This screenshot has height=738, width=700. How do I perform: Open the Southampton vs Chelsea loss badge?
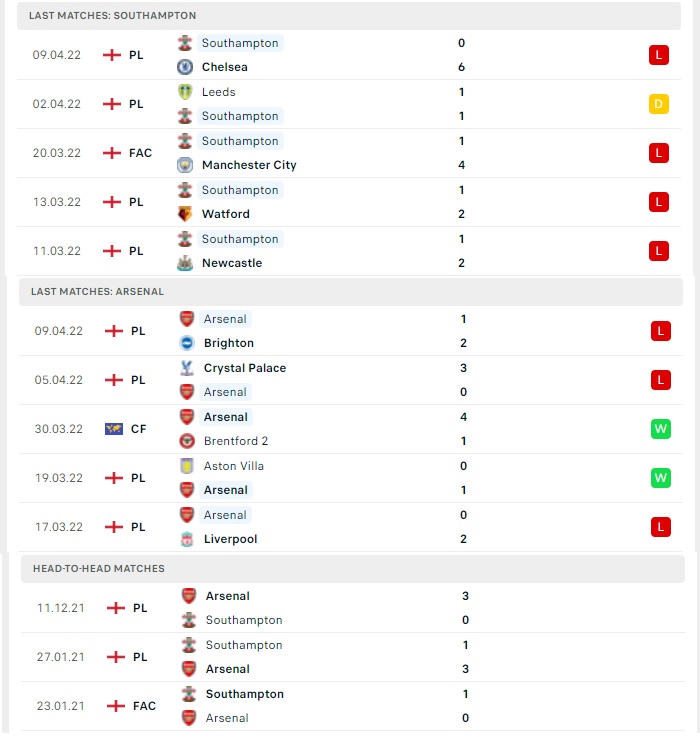[659, 55]
